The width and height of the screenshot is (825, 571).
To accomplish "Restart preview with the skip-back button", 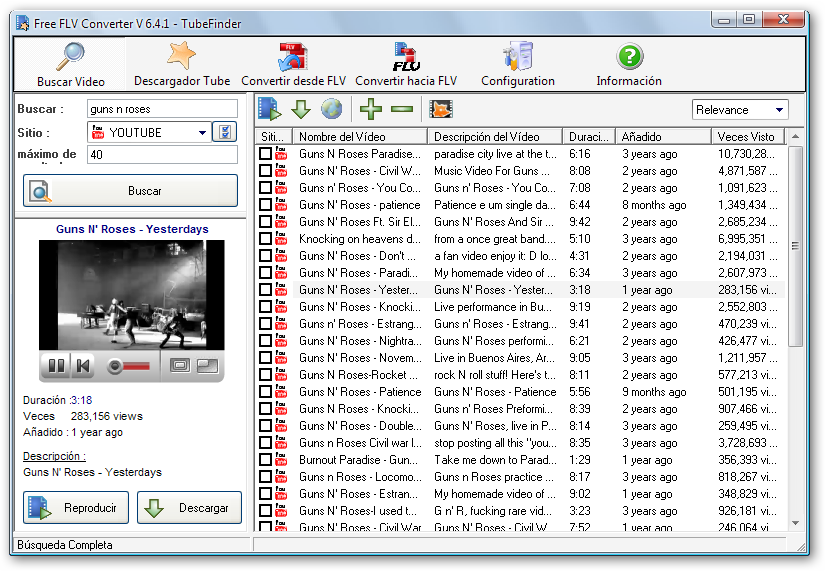I will 83,366.
